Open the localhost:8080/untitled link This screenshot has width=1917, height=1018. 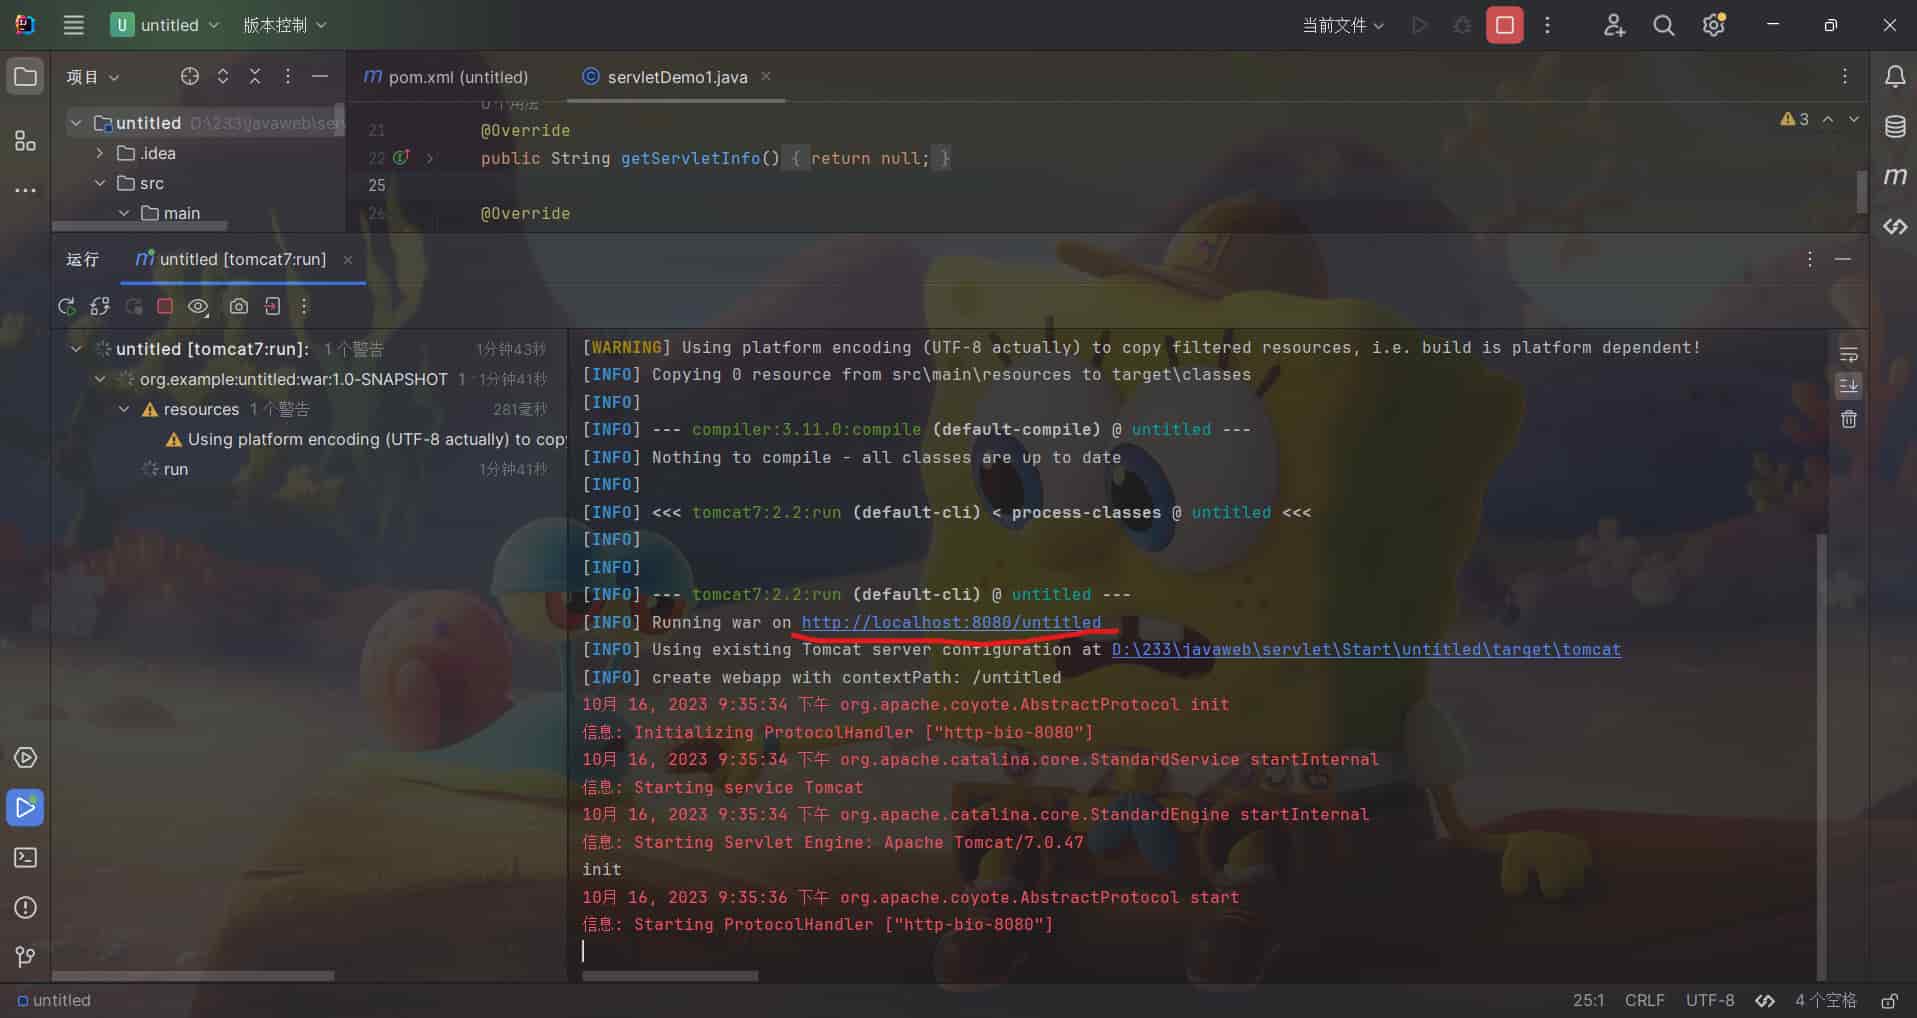tap(951, 622)
